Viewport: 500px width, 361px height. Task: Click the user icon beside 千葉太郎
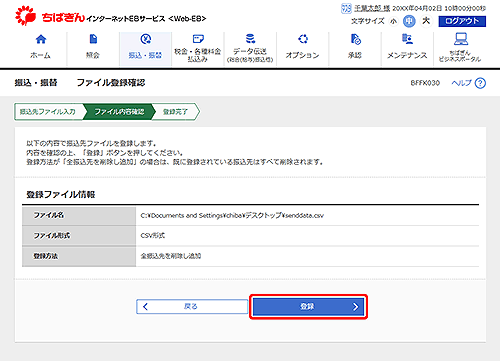click(x=346, y=8)
